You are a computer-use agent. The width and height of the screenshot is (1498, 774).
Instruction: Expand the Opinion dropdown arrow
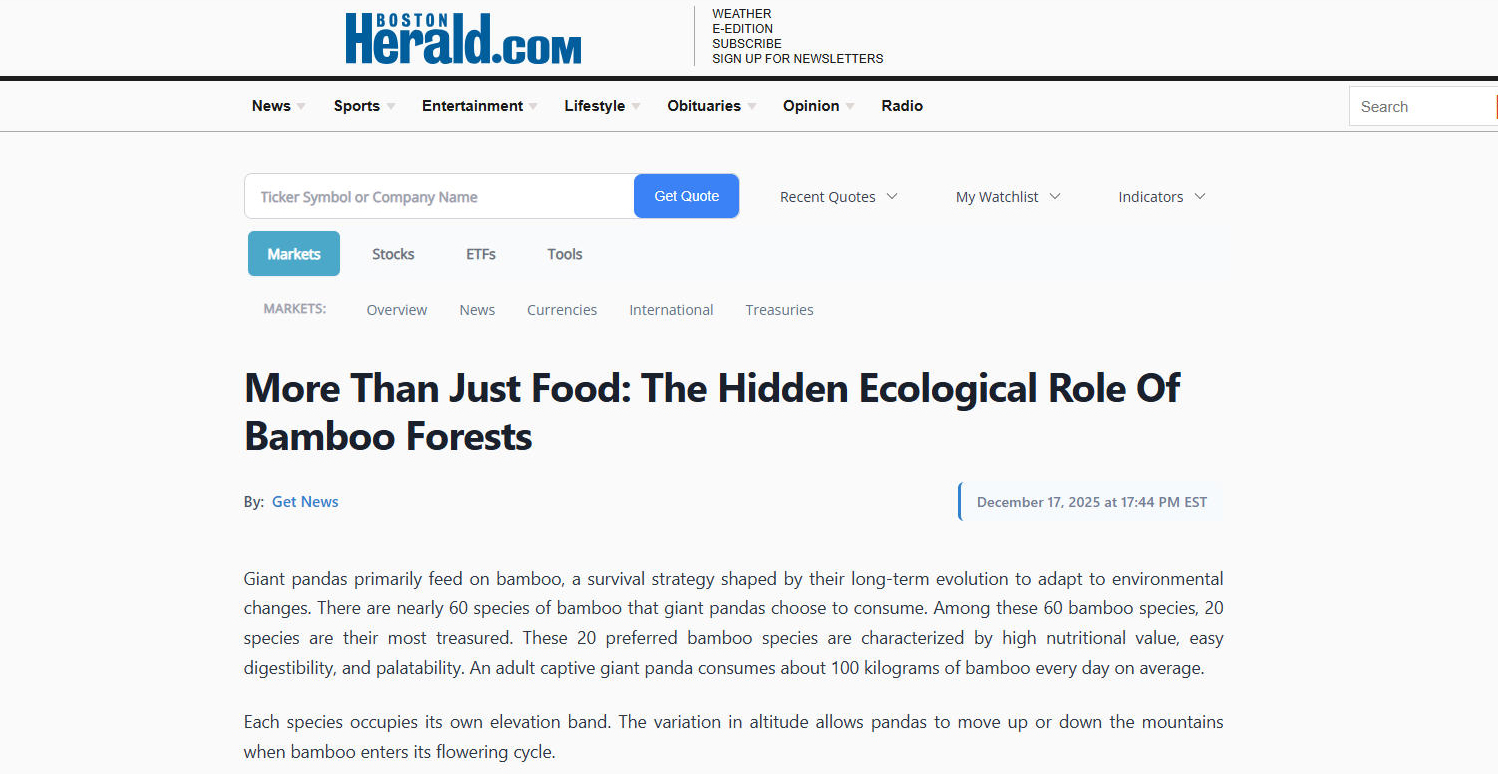point(850,107)
